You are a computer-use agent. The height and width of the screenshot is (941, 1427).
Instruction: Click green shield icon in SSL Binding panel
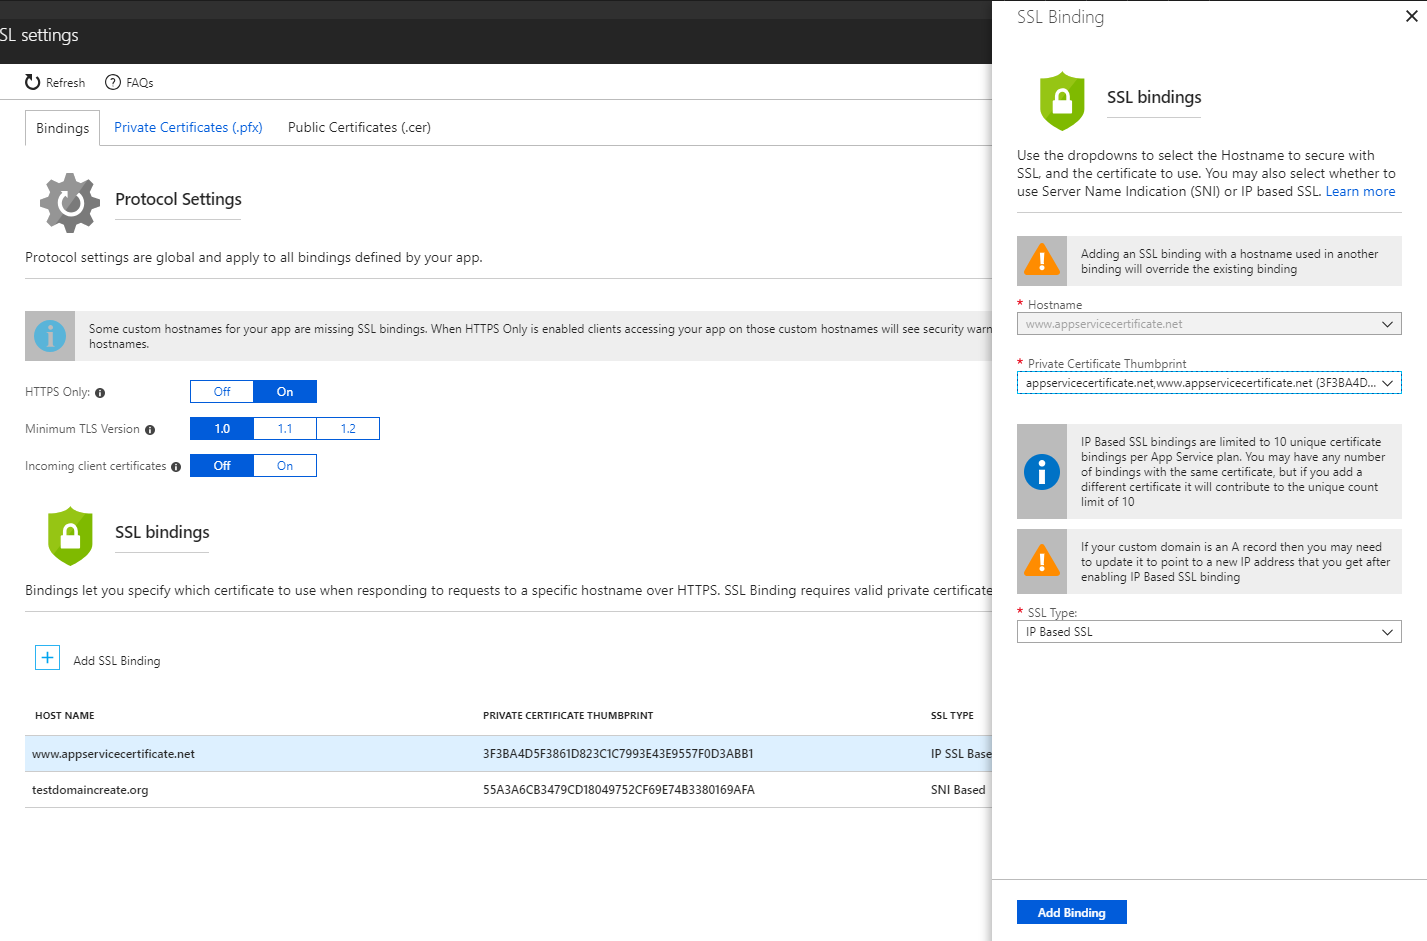(1062, 101)
